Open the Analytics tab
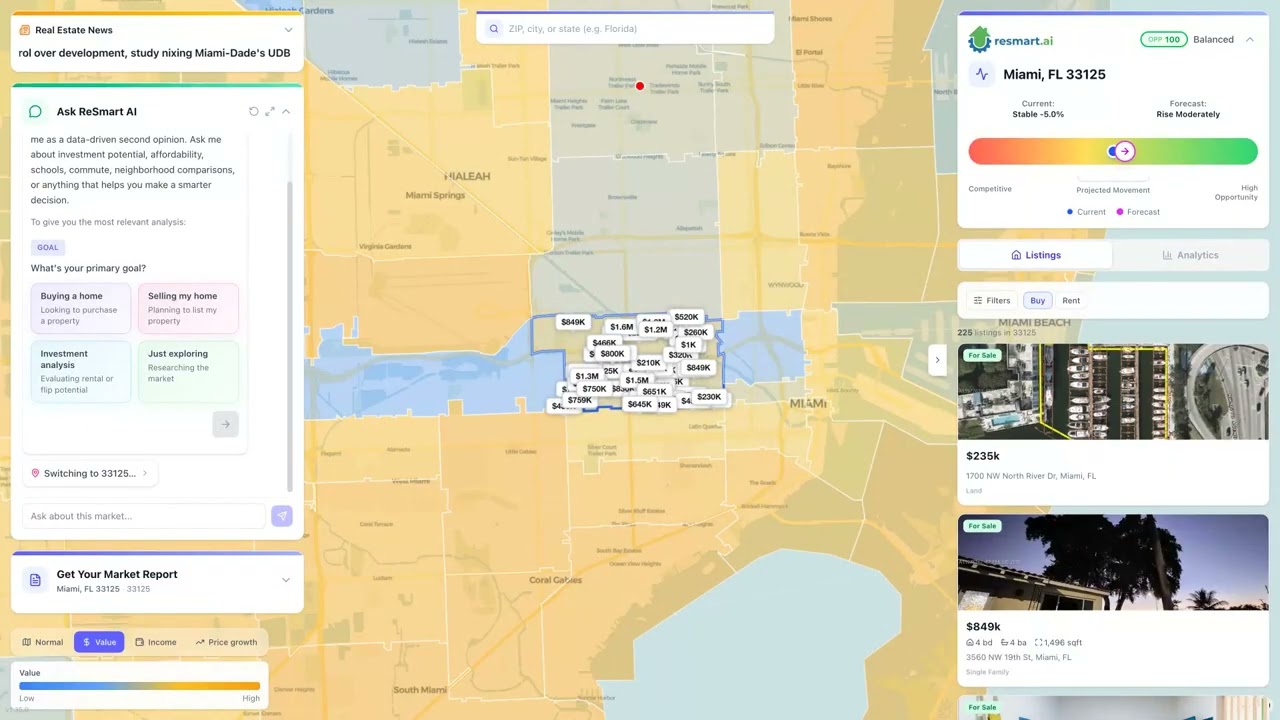1280x720 pixels. (1190, 255)
